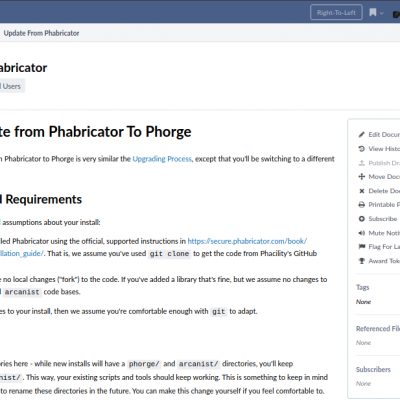Click the 'phorge/' code snippet
The height and width of the screenshot is (400, 400).
(144, 364)
